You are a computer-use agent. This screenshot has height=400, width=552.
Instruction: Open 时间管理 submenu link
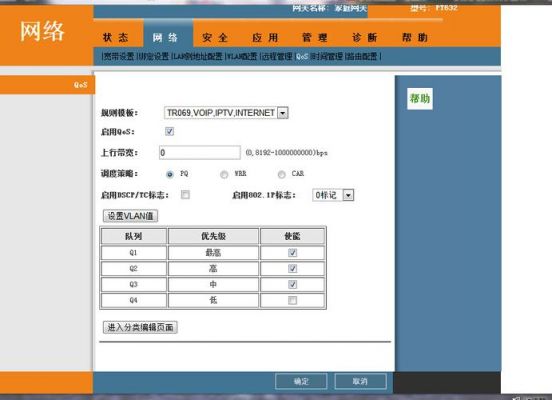pos(327,56)
